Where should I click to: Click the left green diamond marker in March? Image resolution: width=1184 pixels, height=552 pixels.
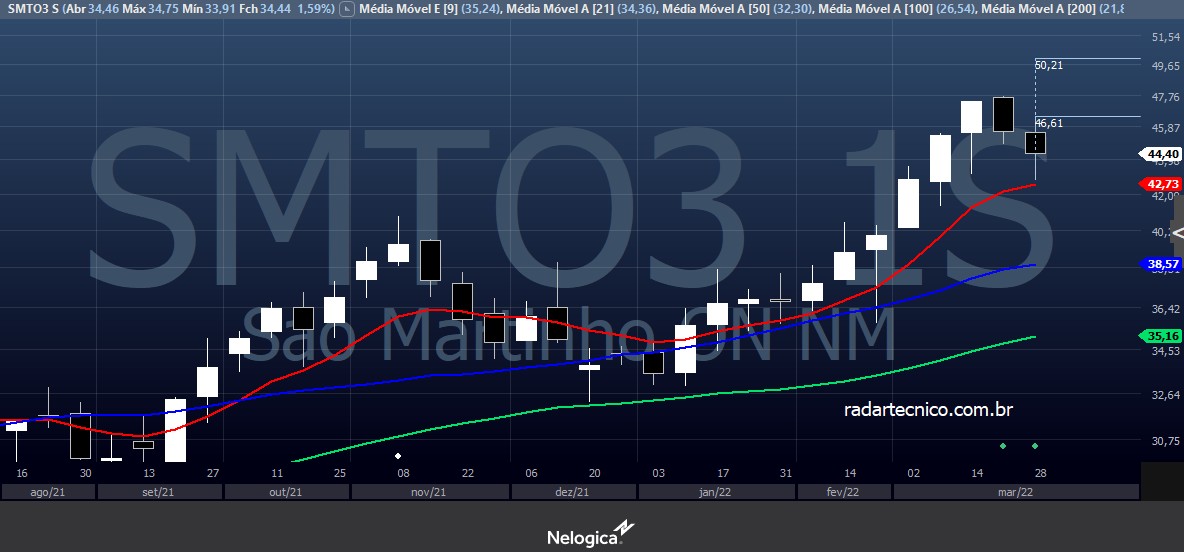point(1002,445)
